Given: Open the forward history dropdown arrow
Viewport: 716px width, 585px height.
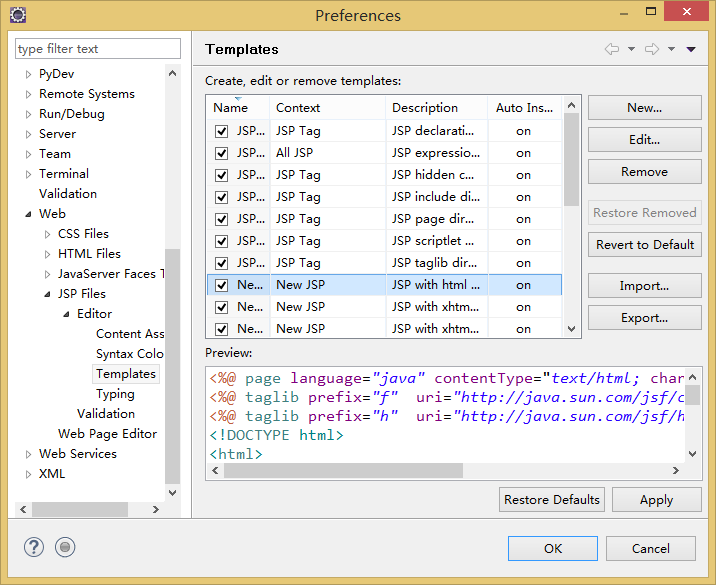Looking at the screenshot, I should tap(671, 49).
